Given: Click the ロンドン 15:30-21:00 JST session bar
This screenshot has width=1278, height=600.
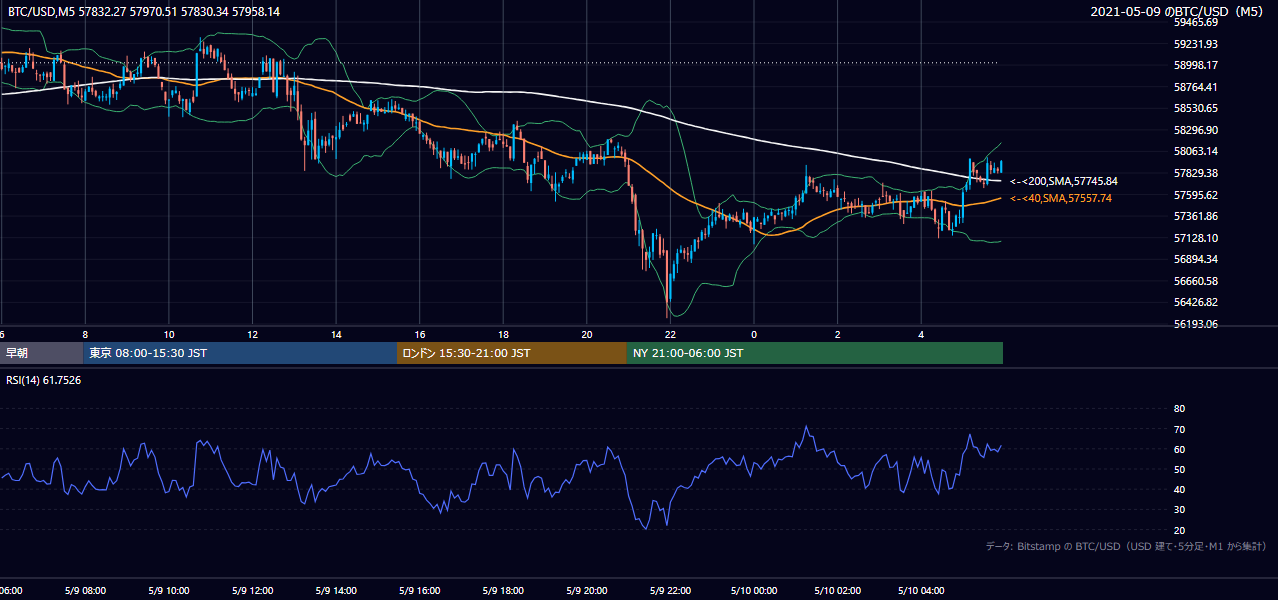Looking at the screenshot, I should 512,353.
